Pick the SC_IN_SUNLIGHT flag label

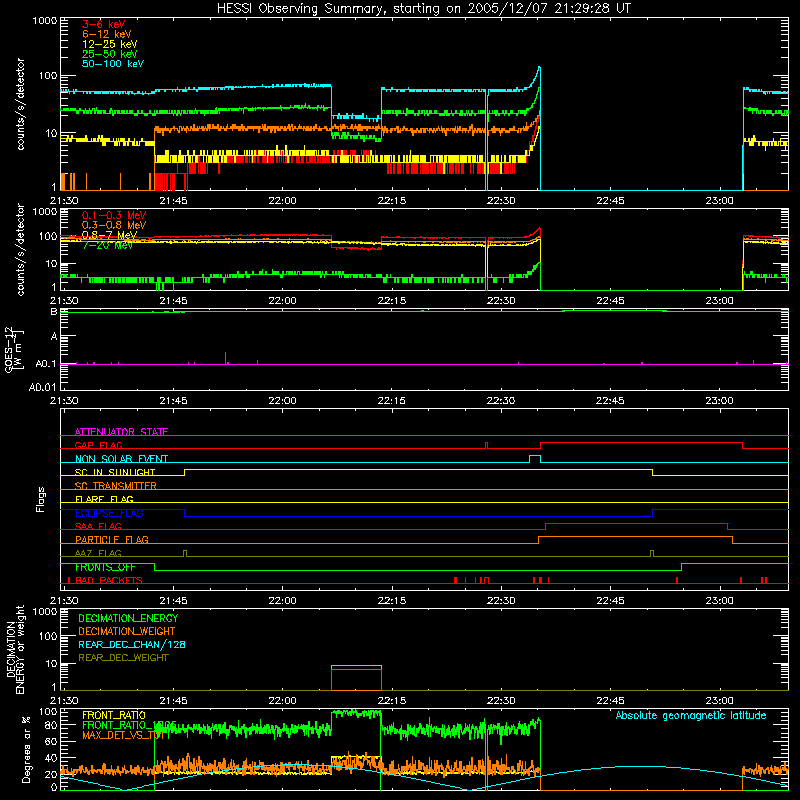pyautogui.click(x=115, y=472)
